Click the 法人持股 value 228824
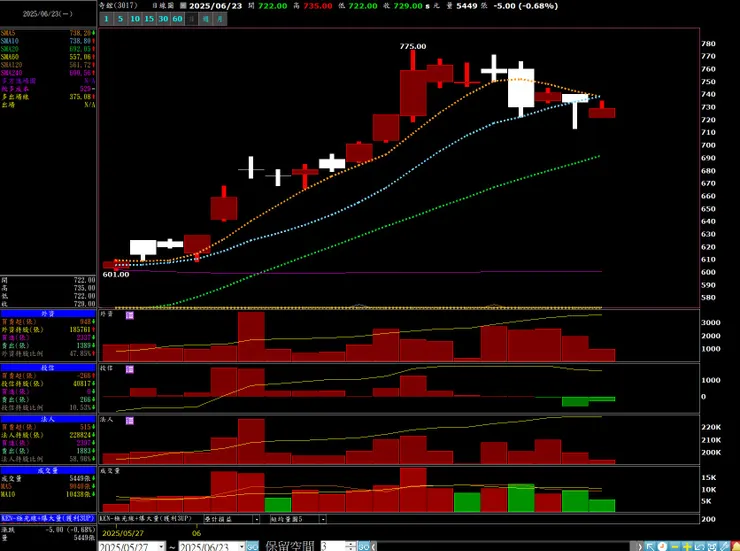740x551 pixels. point(80,435)
